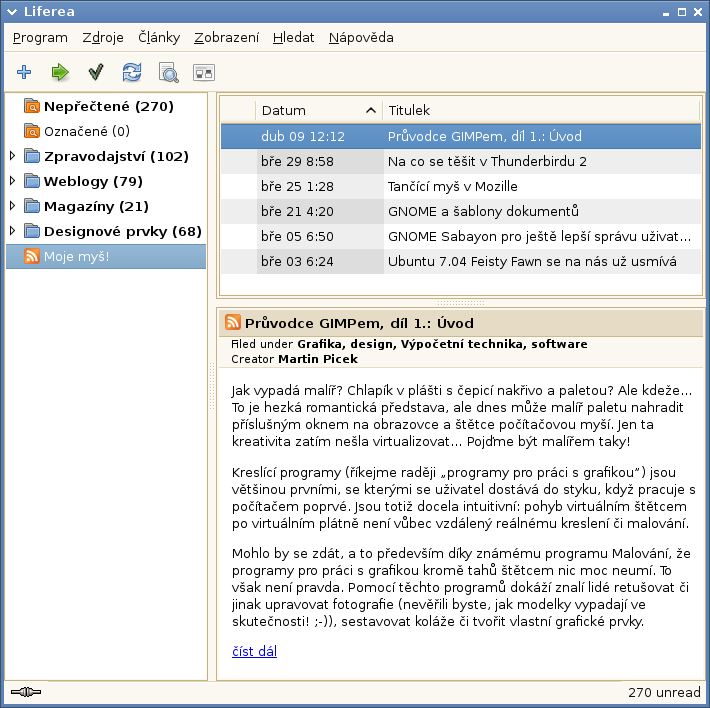Click the article headline Průvodce GIMPem, díl 1.: Úvod
Screen dimensions: 710x708
coord(359,323)
